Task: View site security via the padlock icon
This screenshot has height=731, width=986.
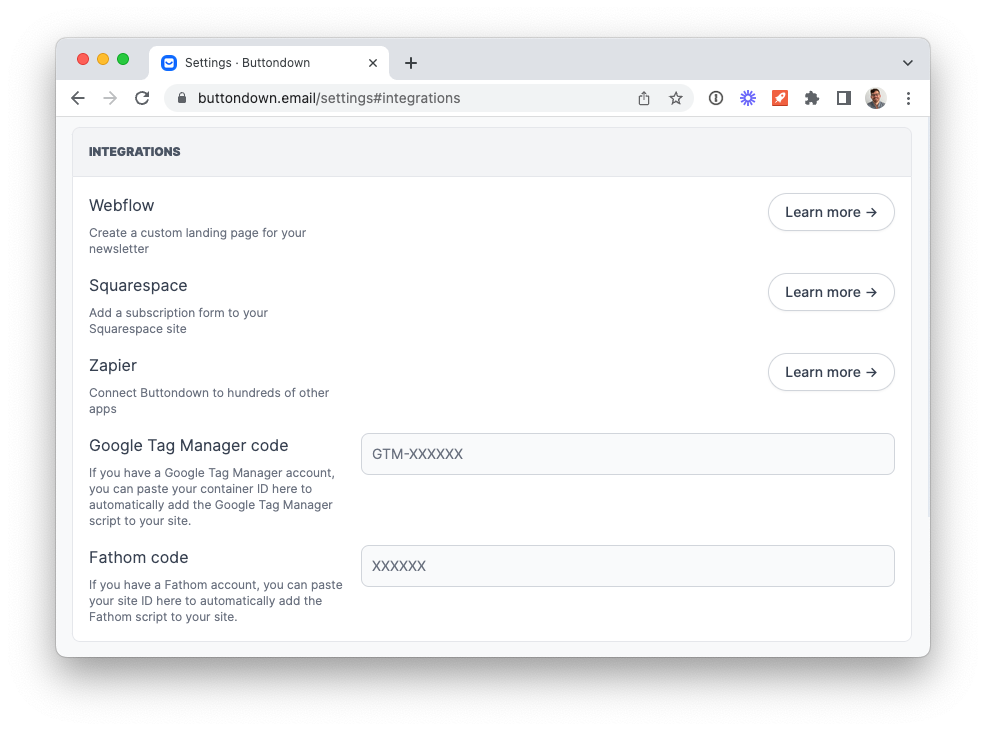Action: pyautogui.click(x=181, y=98)
